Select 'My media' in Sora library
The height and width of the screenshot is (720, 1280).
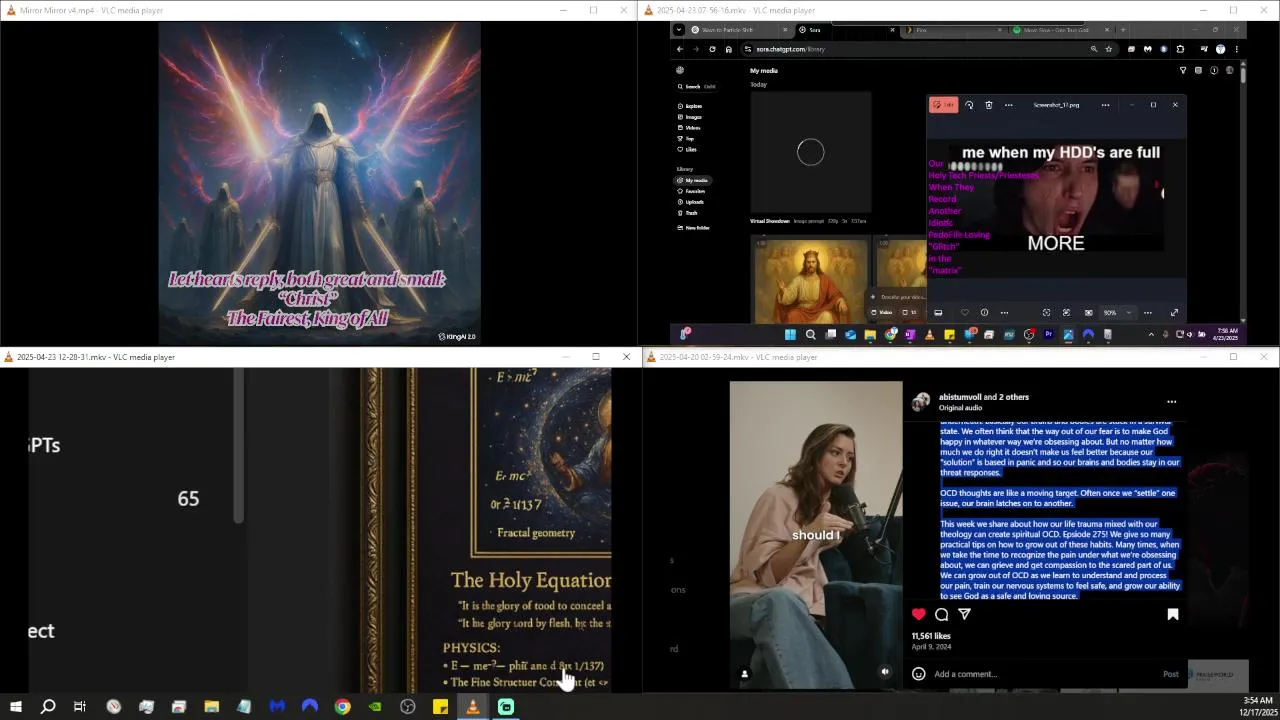click(693, 180)
